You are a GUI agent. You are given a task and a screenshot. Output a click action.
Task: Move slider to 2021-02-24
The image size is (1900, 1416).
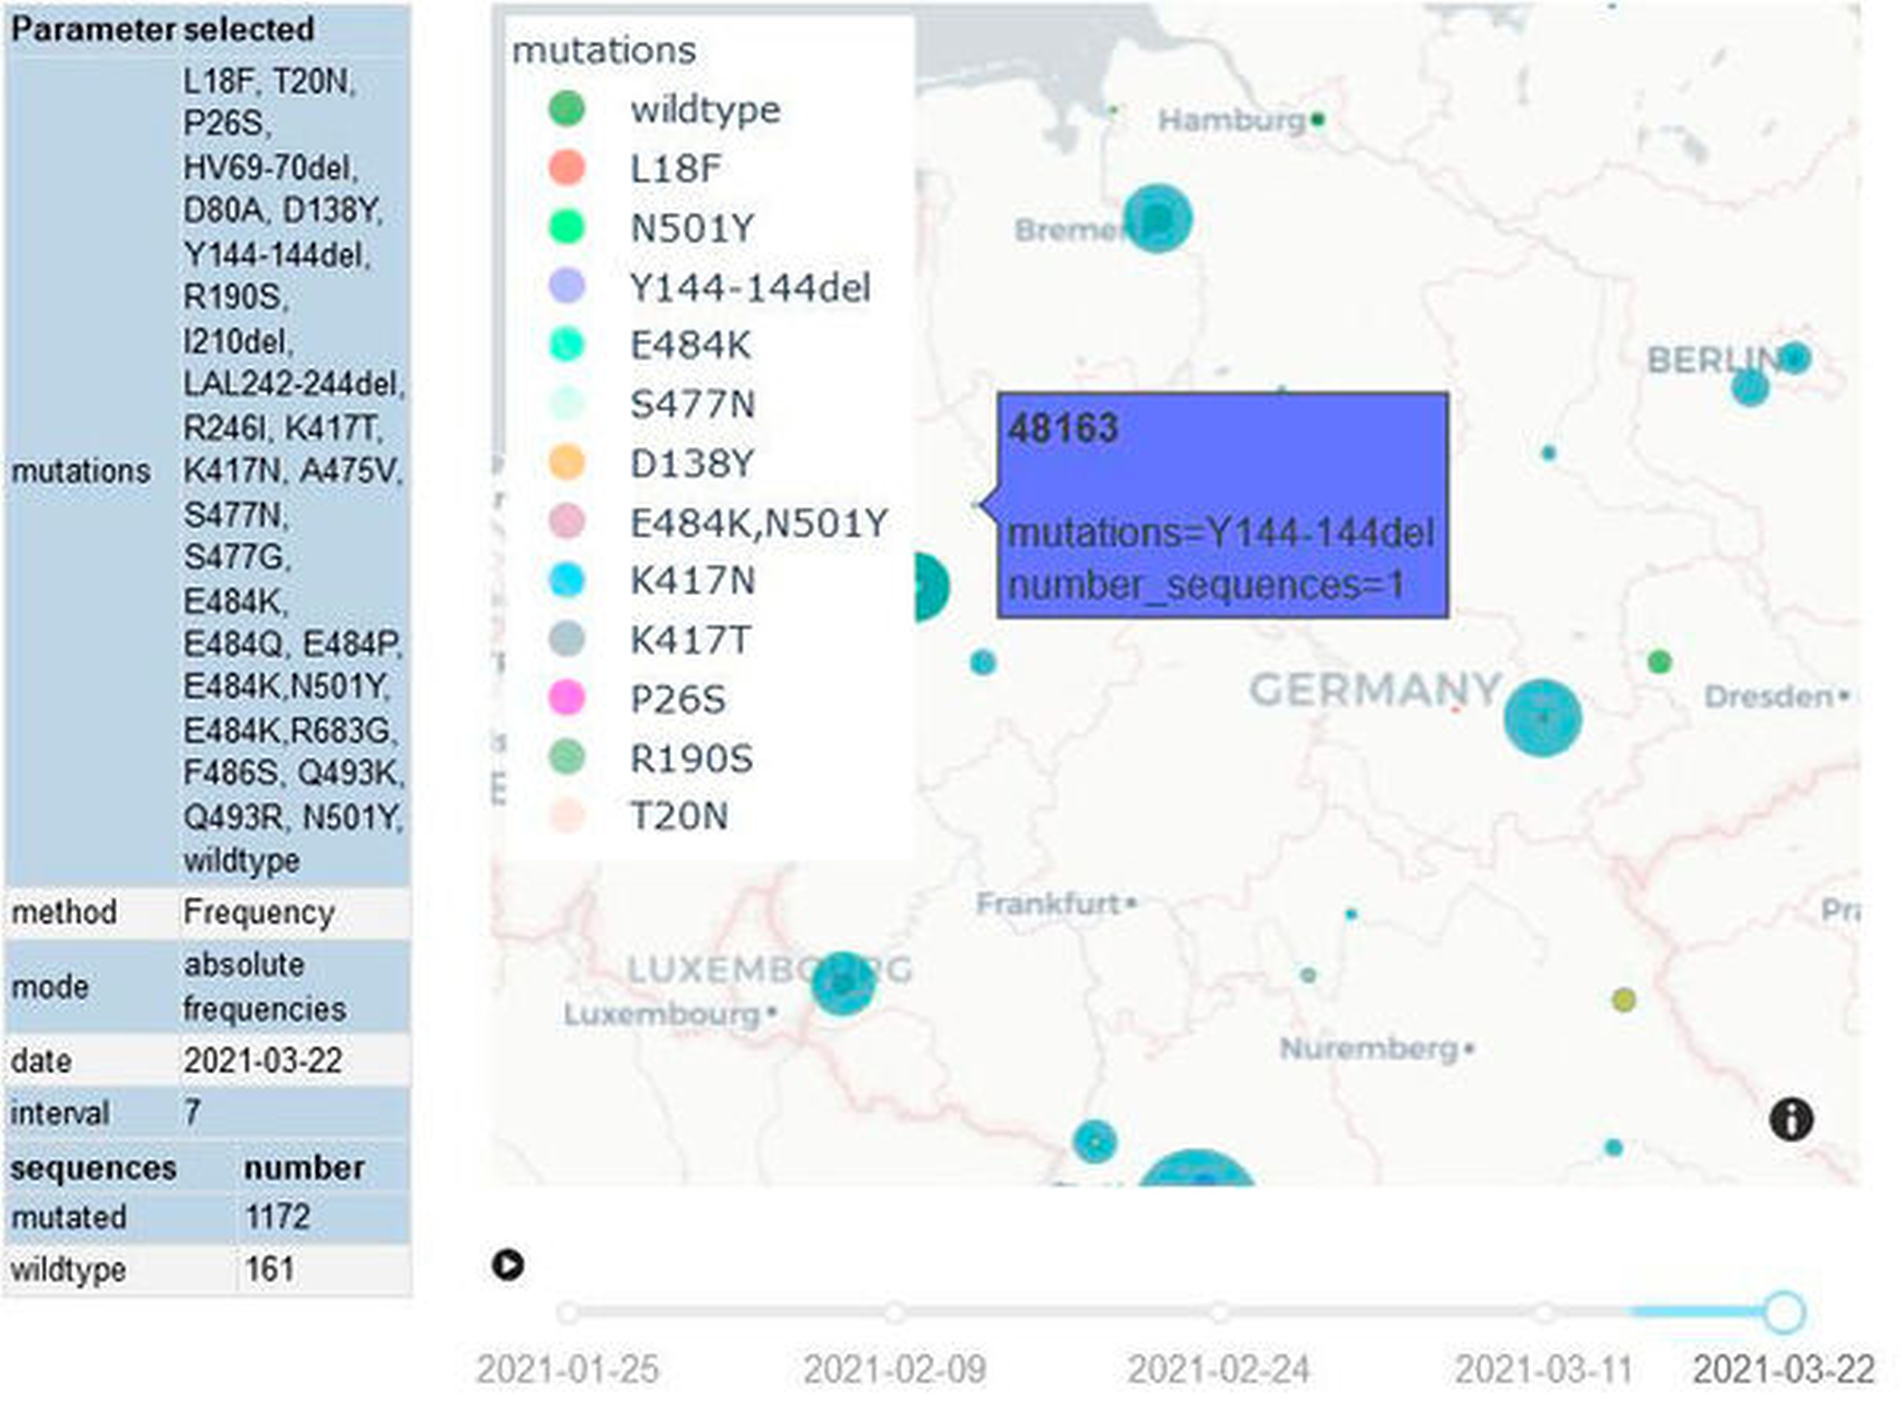(1218, 1312)
